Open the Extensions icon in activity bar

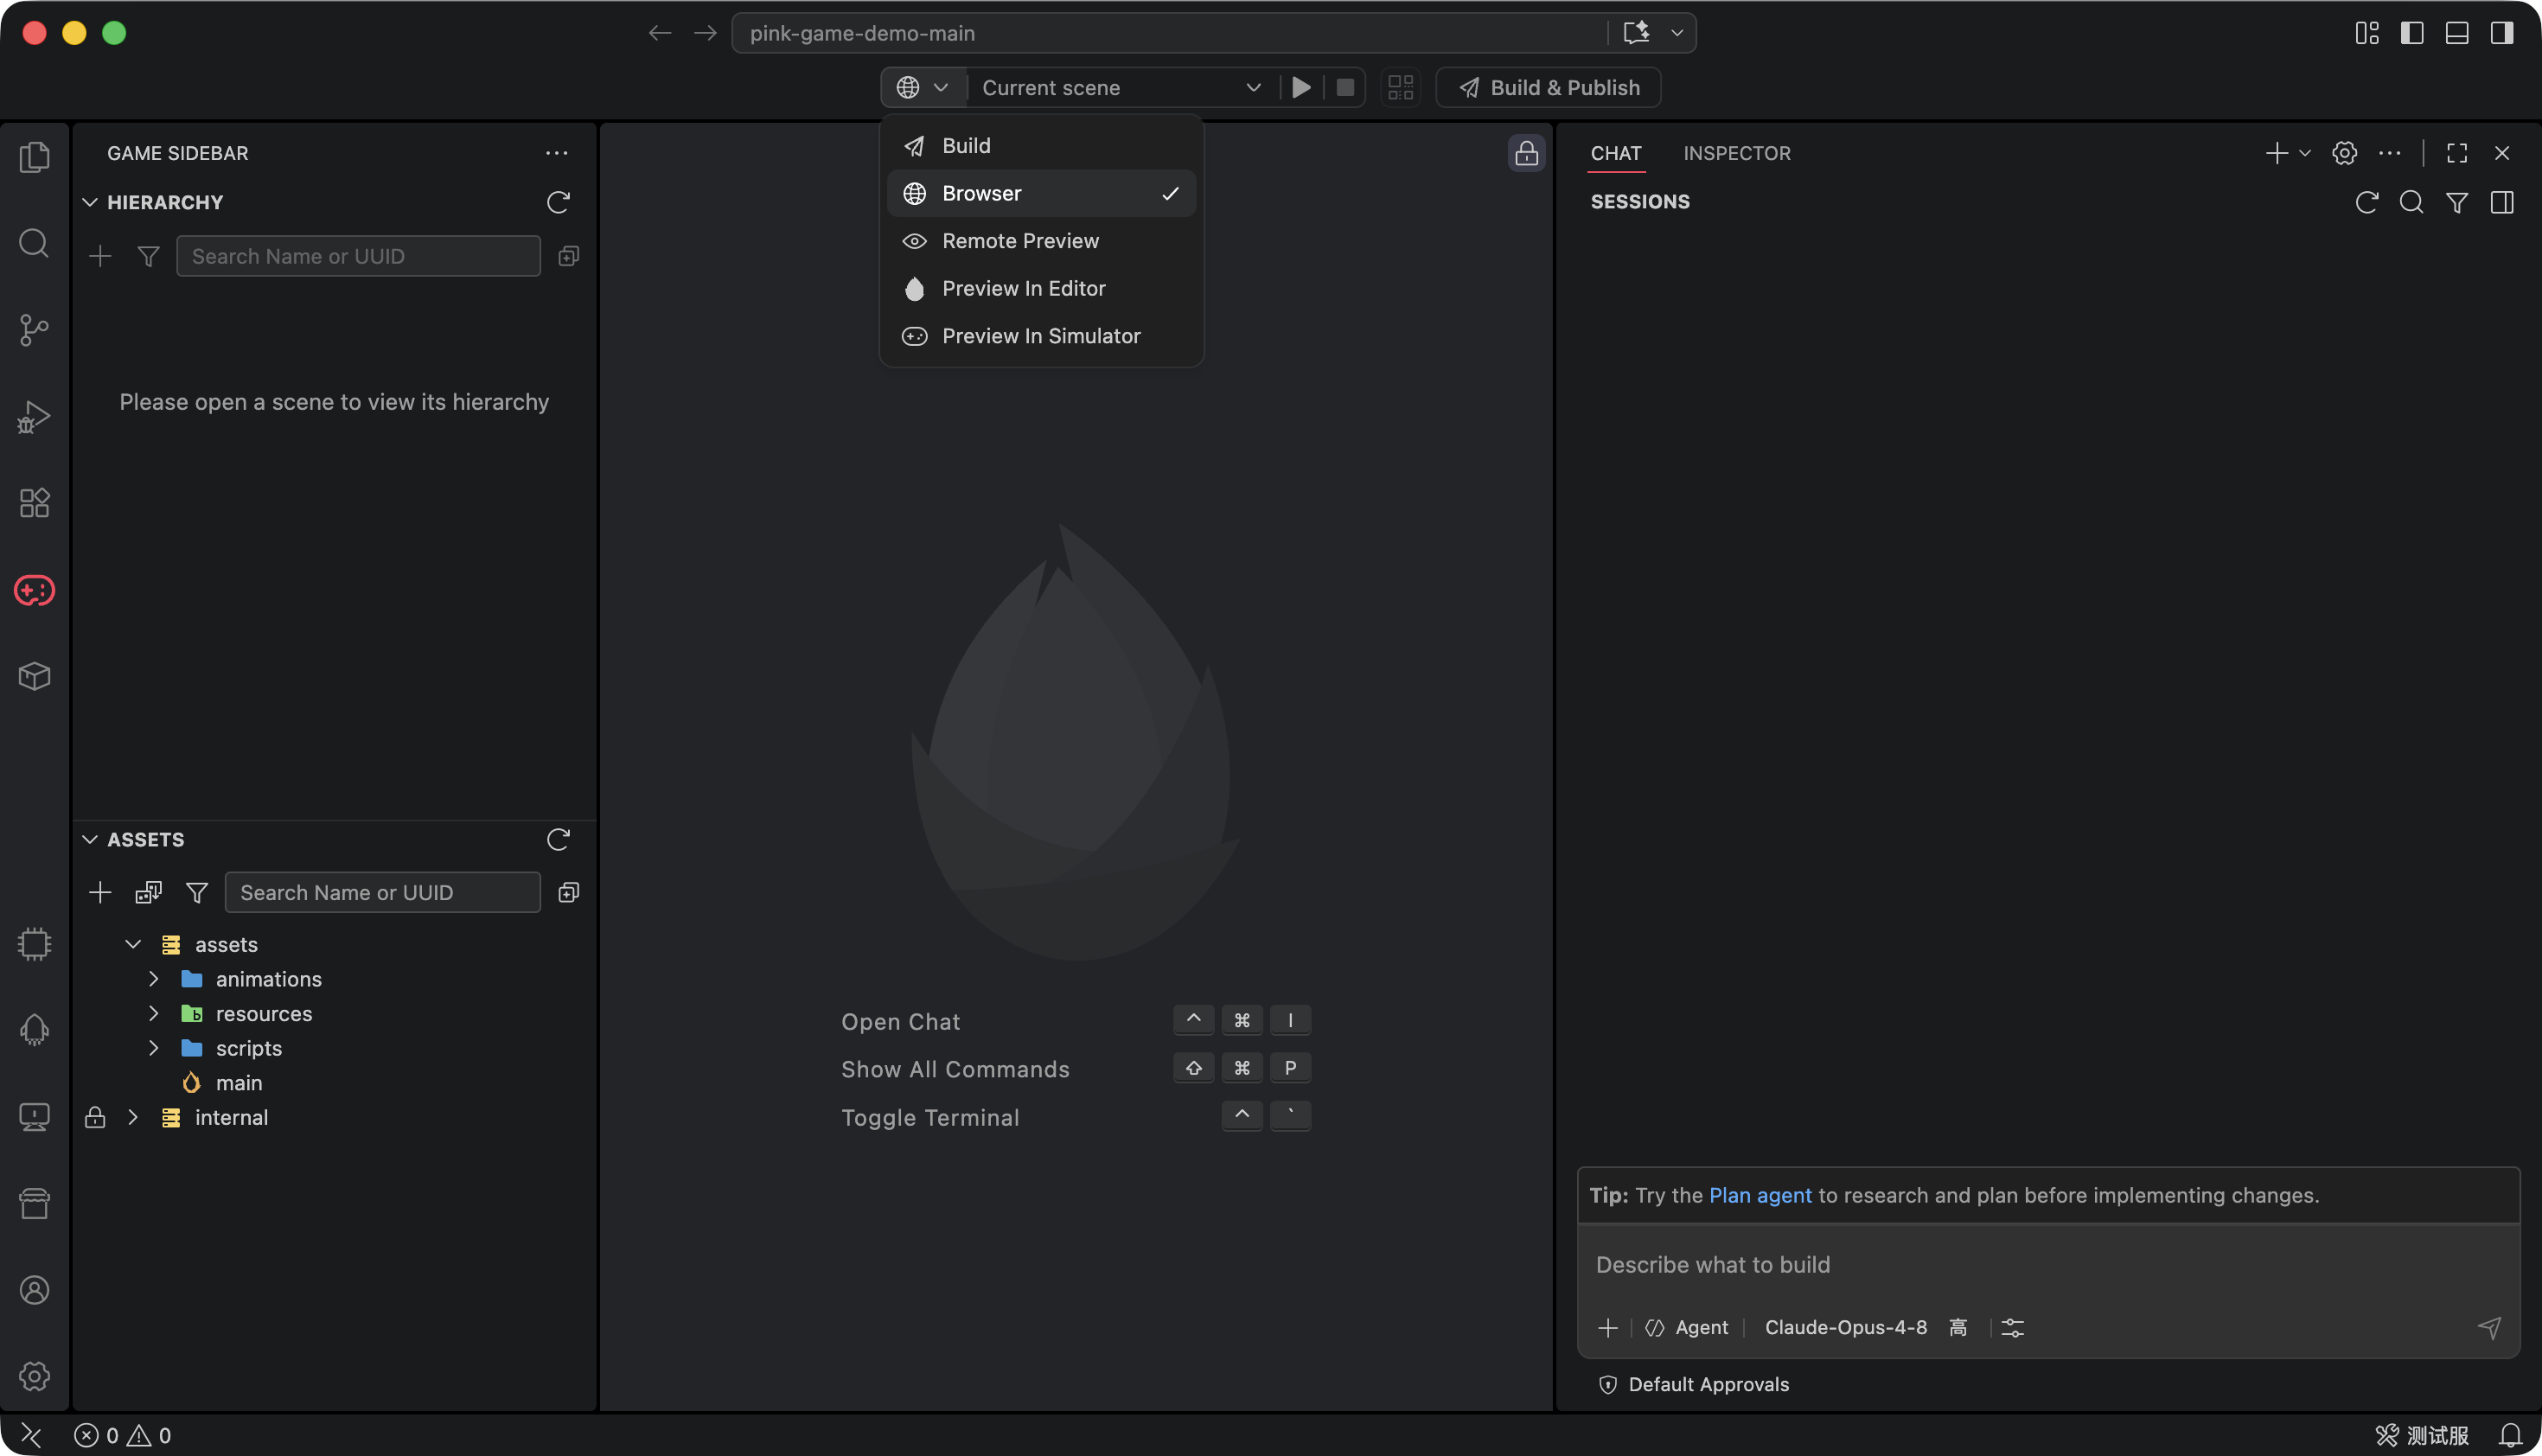34,503
